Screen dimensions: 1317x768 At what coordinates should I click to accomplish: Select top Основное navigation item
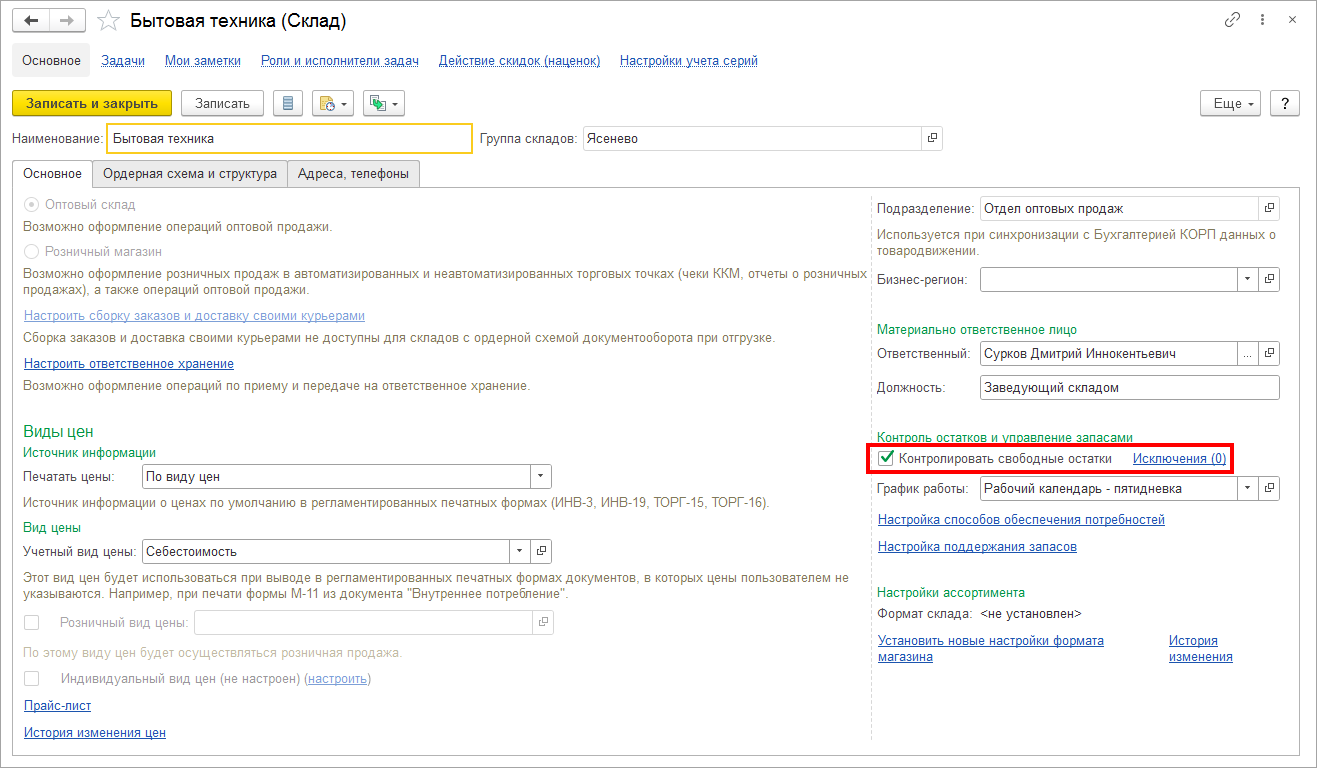51,60
